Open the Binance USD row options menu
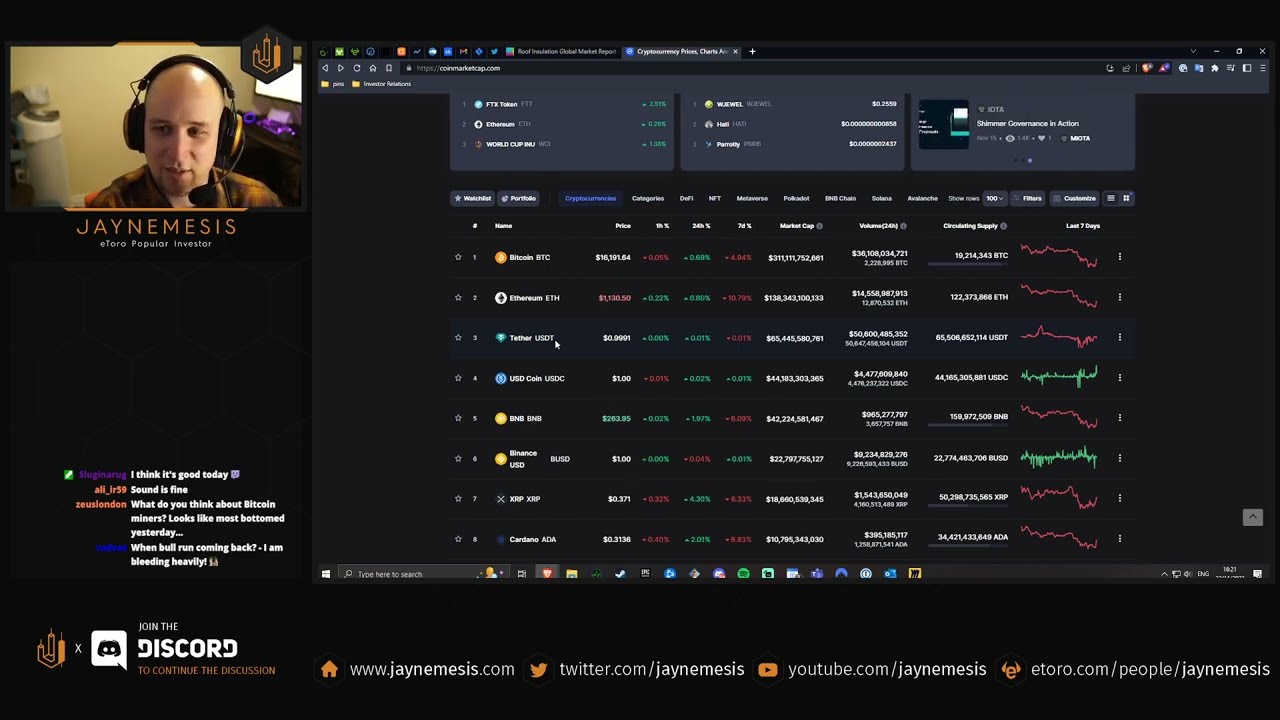 [1119, 458]
